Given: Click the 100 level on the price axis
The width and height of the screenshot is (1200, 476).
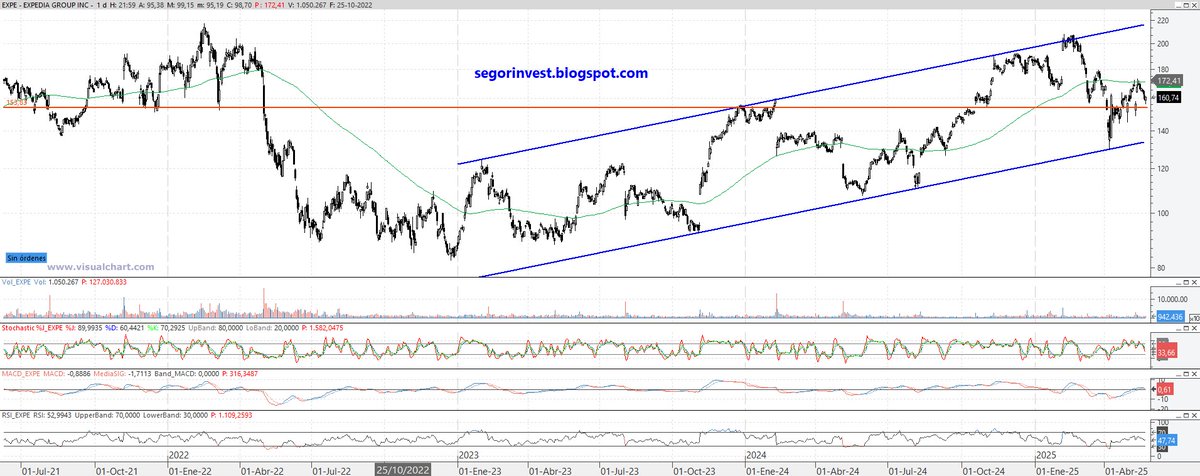Looking at the screenshot, I should click(1163, 212).
